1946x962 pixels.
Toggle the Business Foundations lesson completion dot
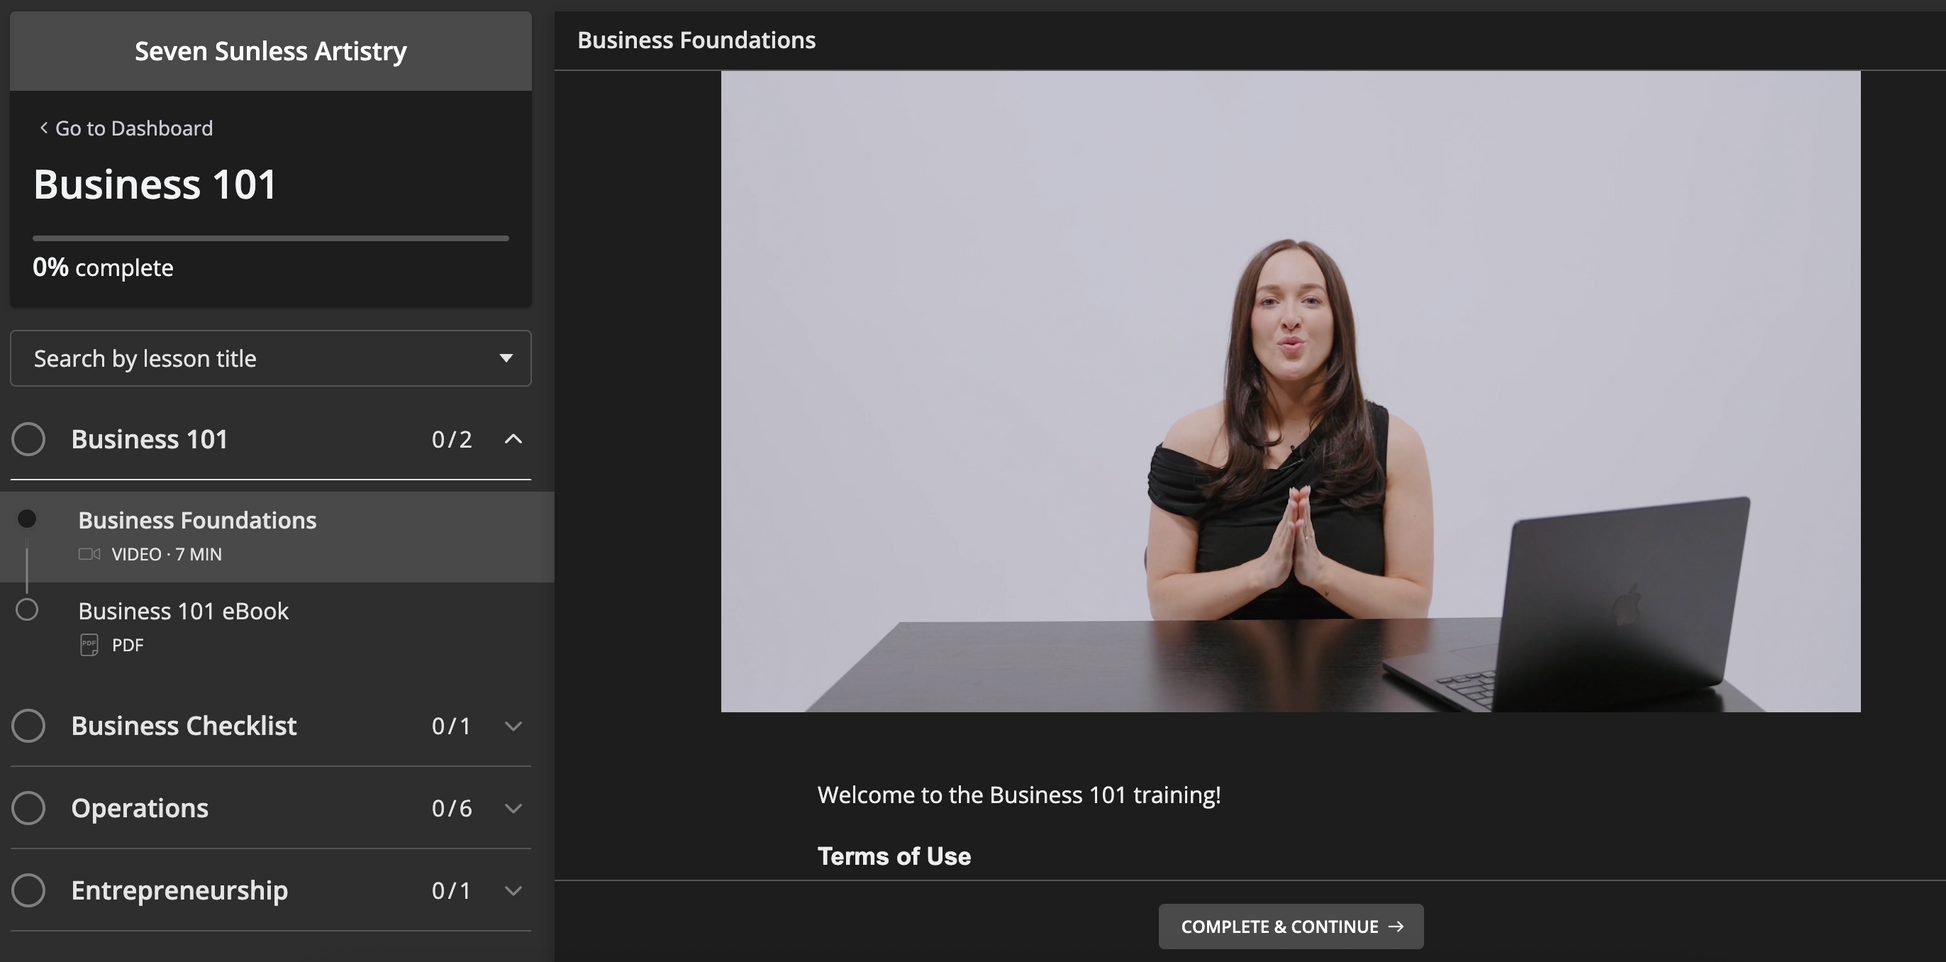[27, 519]
